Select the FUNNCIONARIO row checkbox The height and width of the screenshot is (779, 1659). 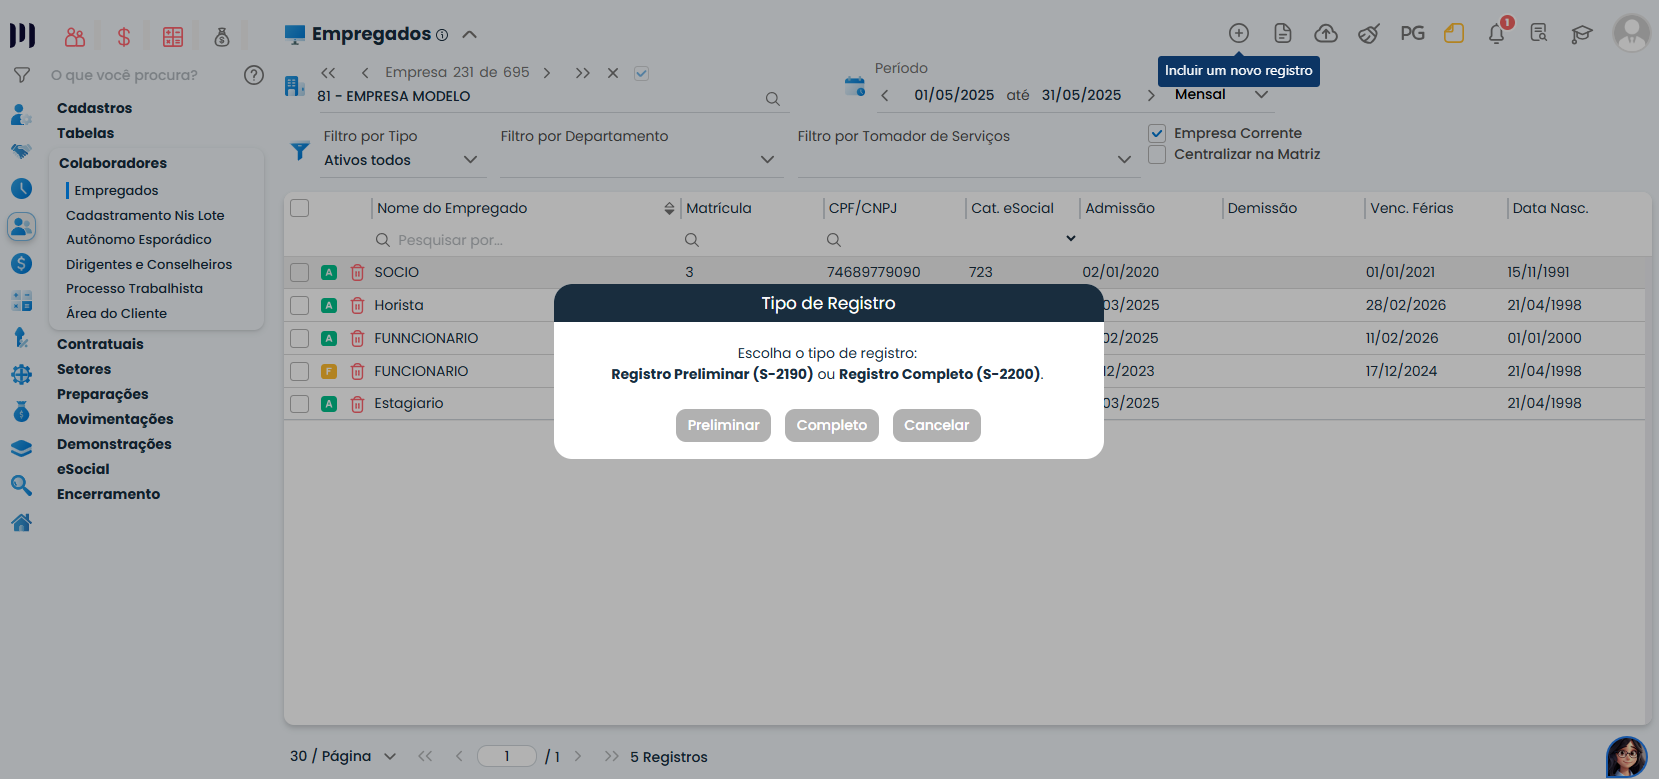[299, 338]
